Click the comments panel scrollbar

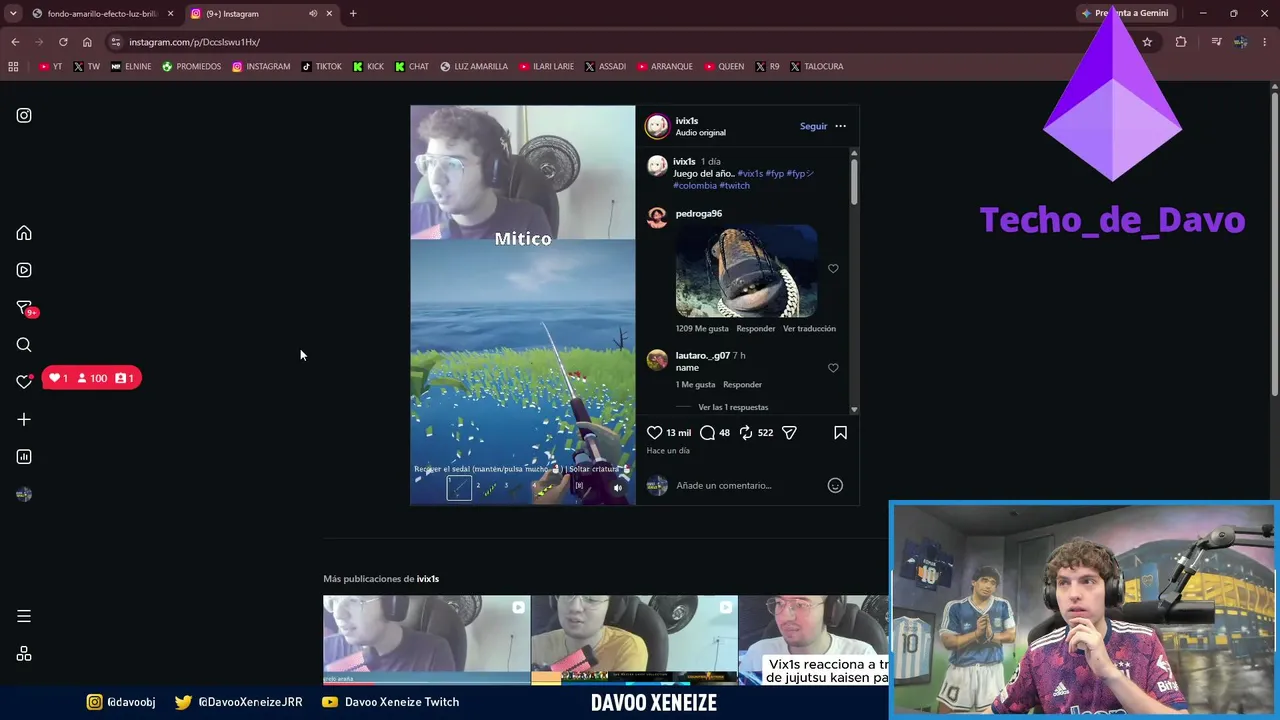854,180
